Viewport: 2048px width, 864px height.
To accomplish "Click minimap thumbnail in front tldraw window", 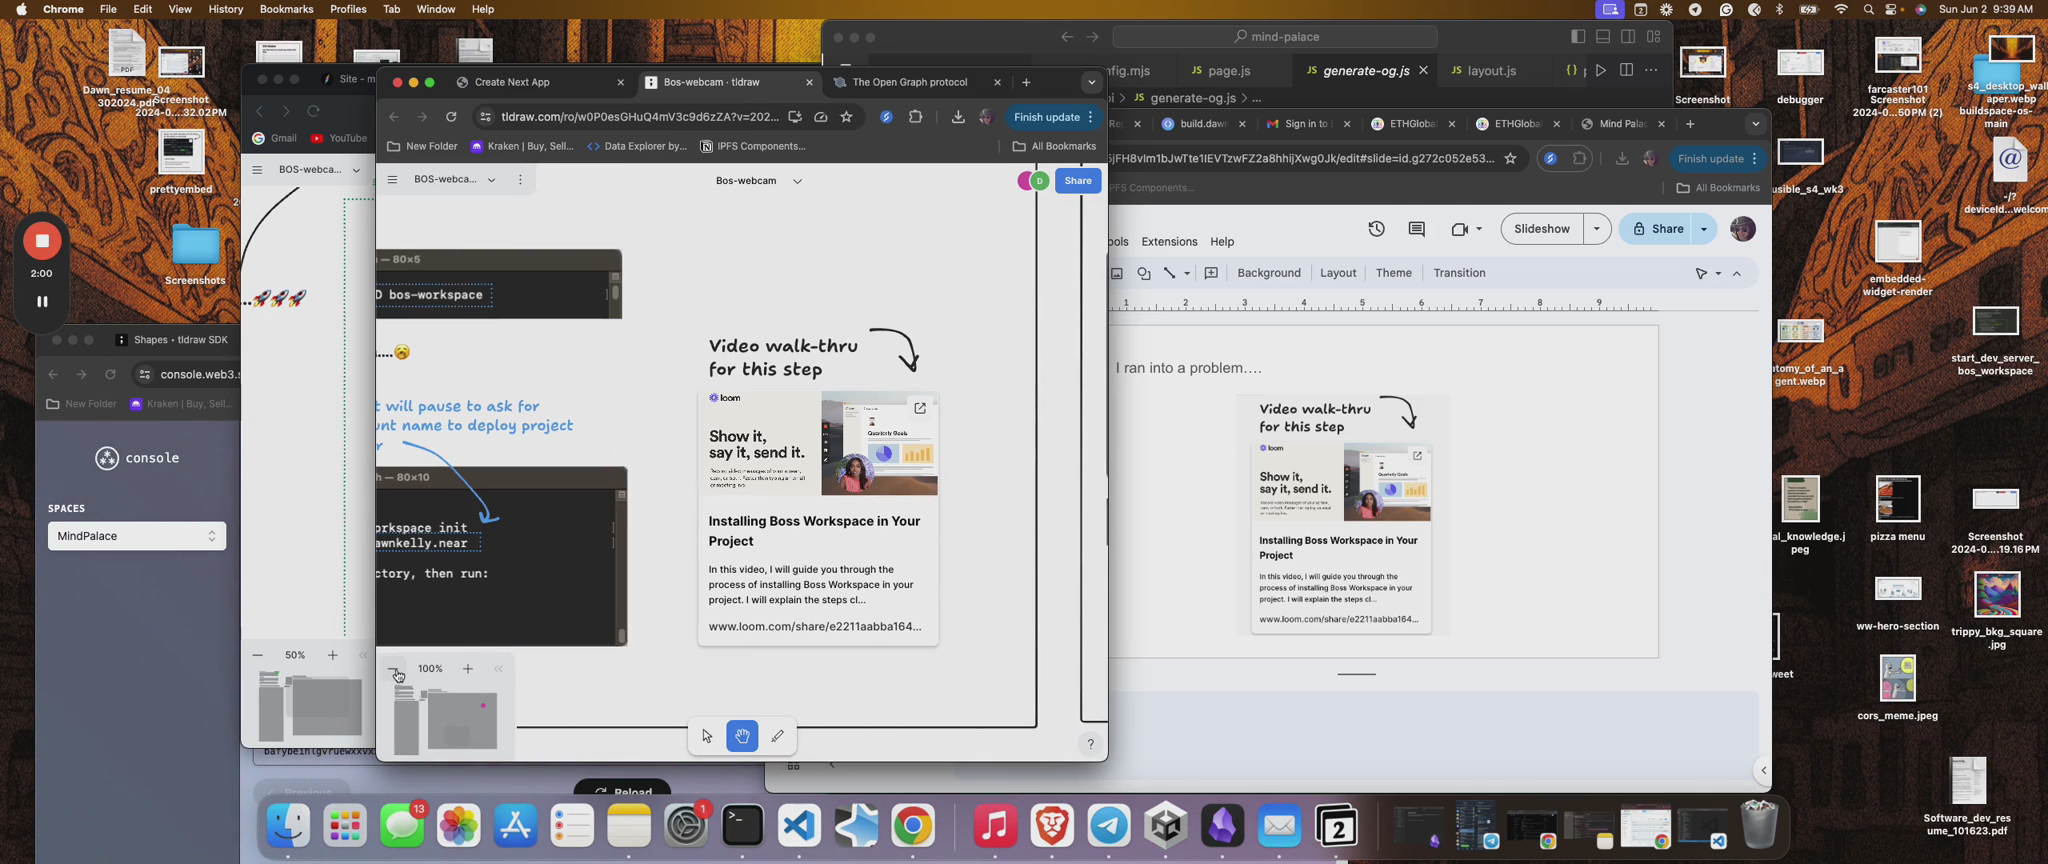I will pos(447,721).
